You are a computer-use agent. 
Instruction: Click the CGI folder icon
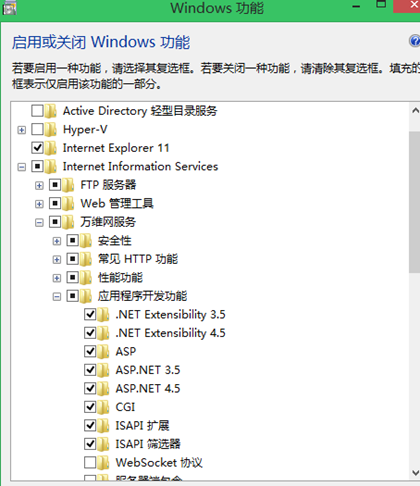[103, 407]
